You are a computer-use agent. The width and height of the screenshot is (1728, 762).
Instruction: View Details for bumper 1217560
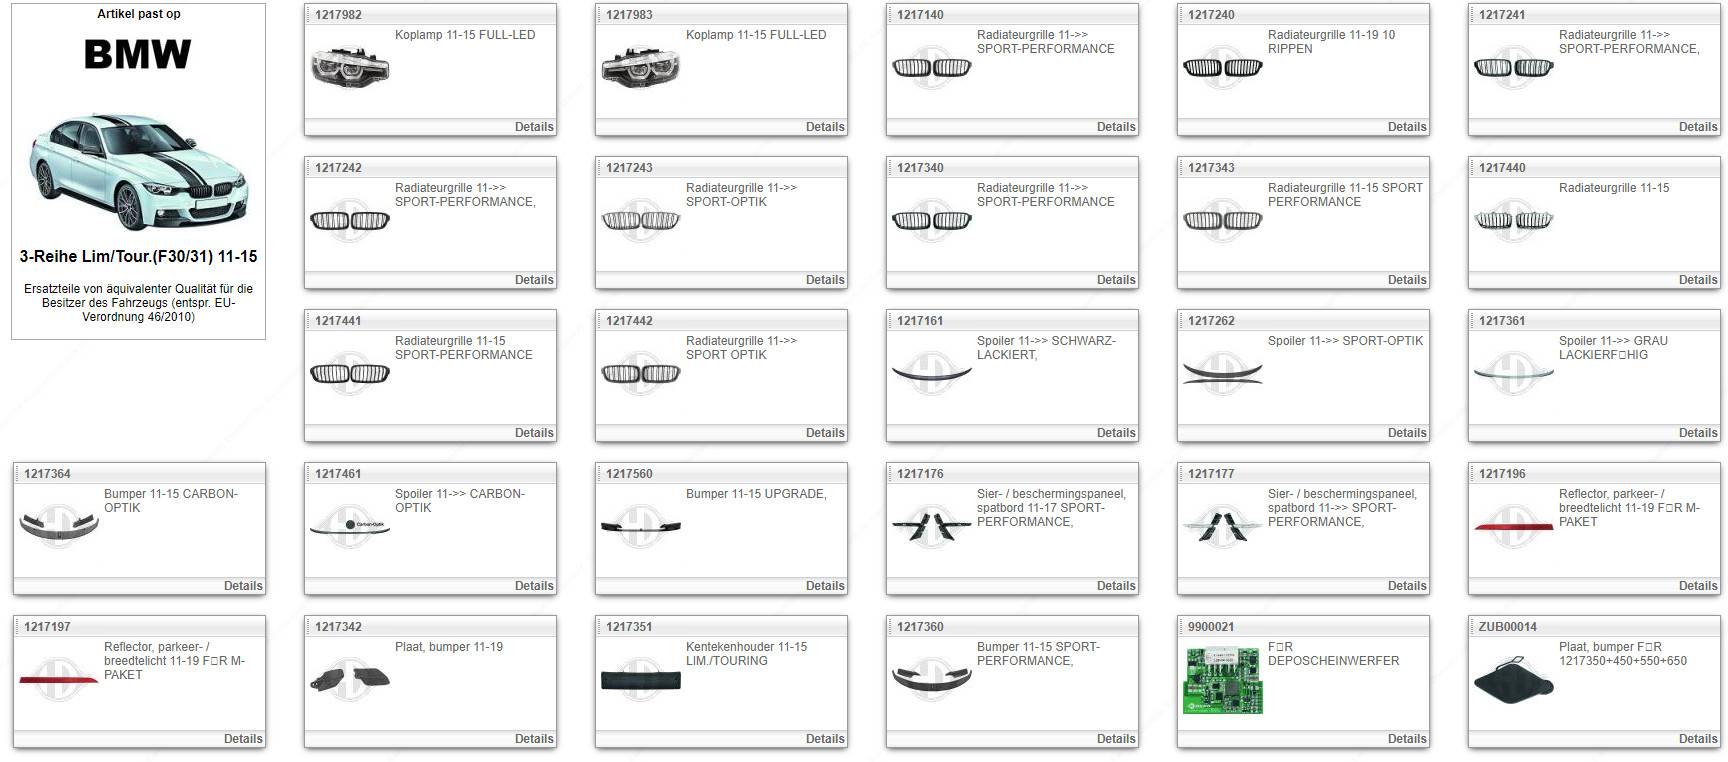825,586
